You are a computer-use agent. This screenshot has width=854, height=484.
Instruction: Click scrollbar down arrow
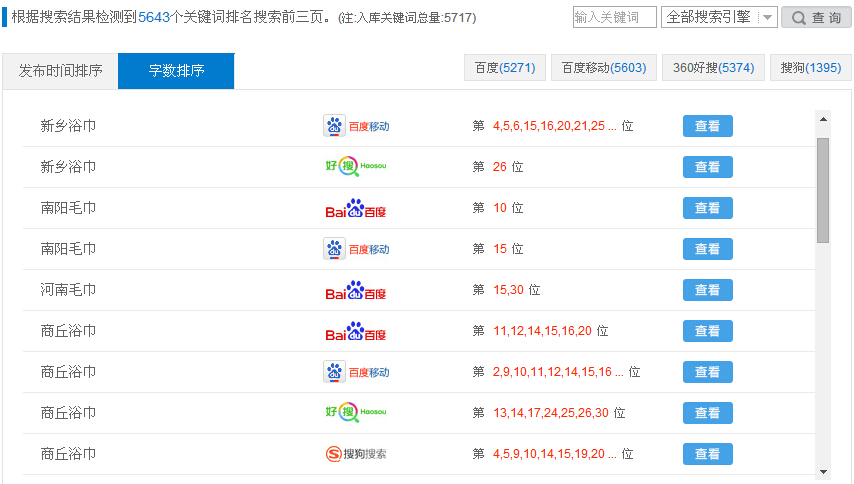point(823,471)
